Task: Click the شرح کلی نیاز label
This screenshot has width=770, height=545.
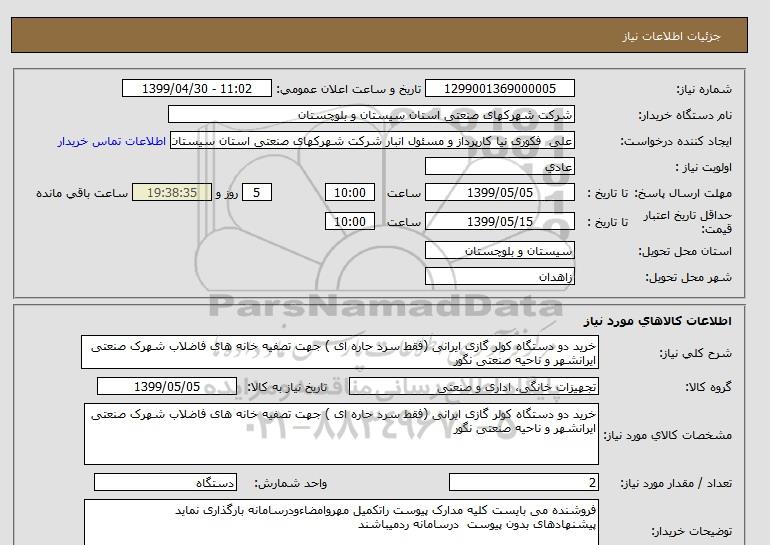Action: (x=695, y=353)
